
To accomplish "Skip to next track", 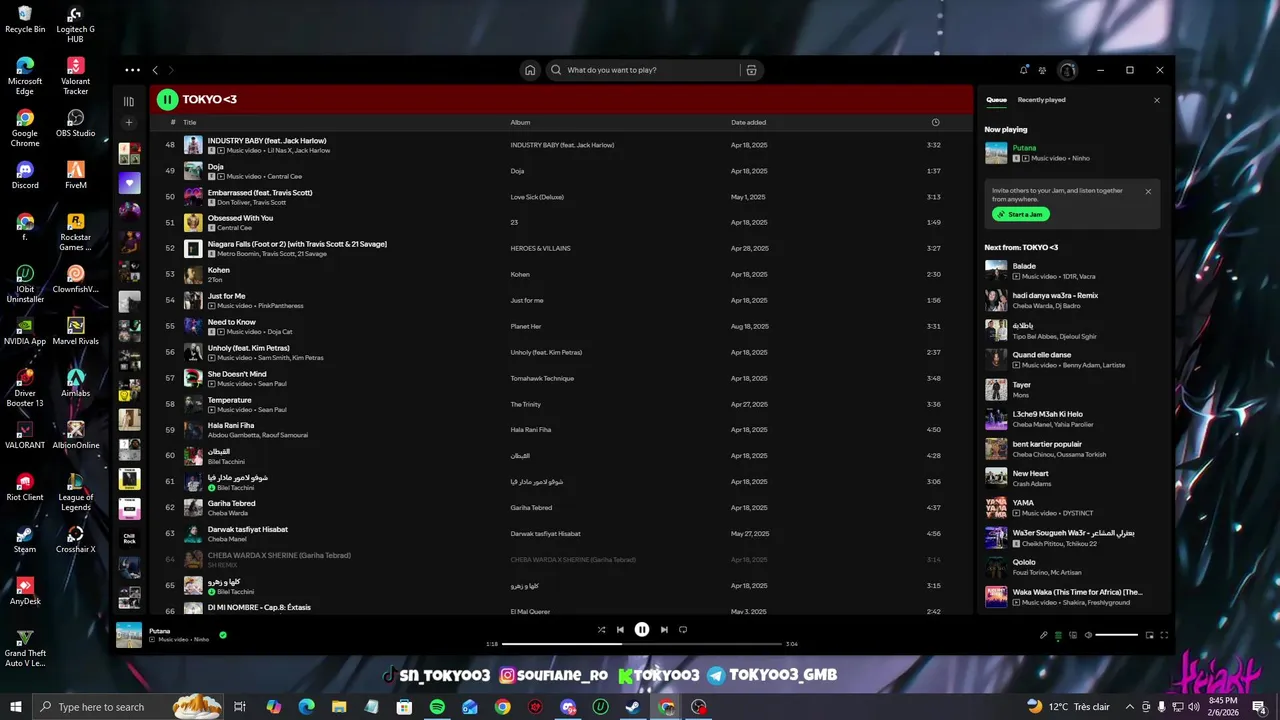I will [664, 630].
